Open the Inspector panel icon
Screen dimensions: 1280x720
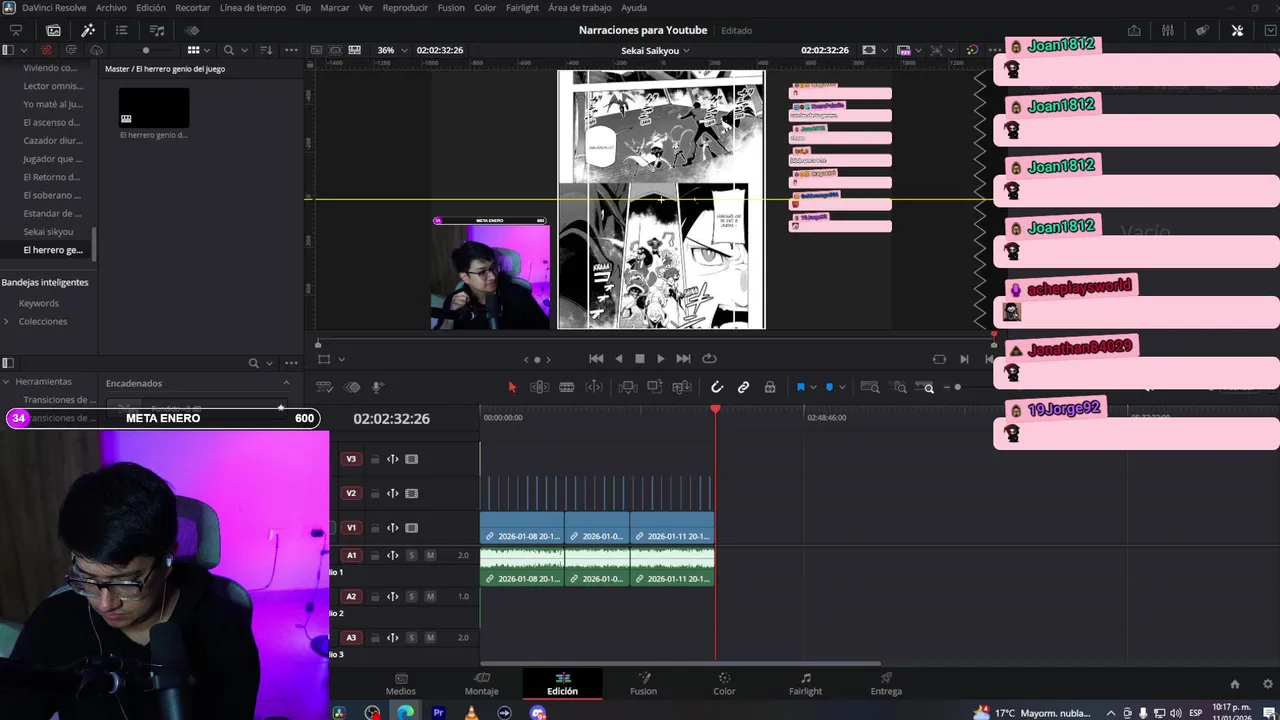click(1237, 30)
